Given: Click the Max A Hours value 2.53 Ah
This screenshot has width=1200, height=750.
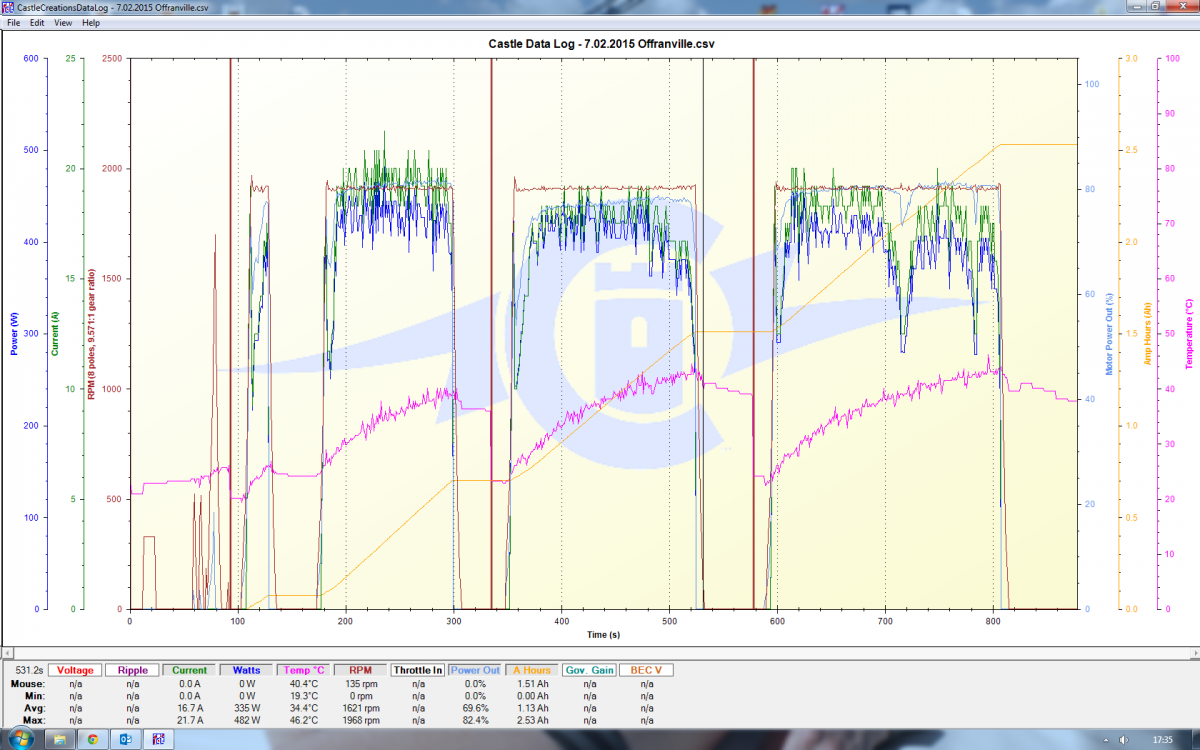Looking at the screenshot, I should tap(531, 720).
